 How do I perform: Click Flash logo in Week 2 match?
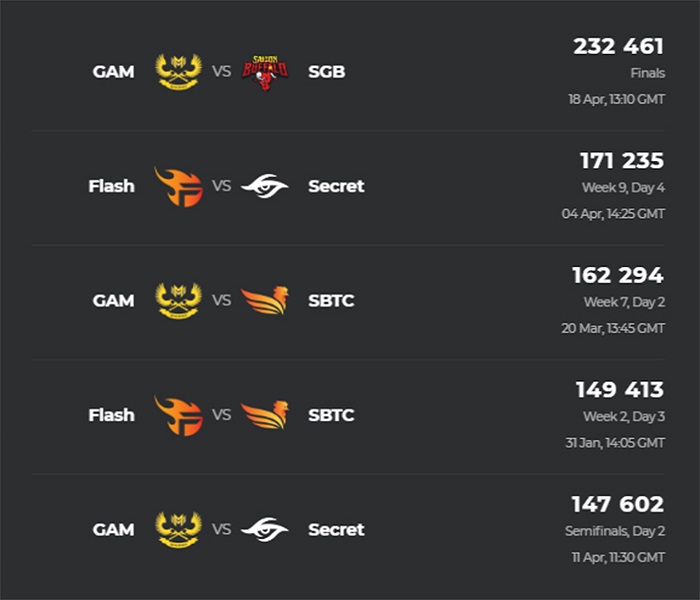coord(179,416)
